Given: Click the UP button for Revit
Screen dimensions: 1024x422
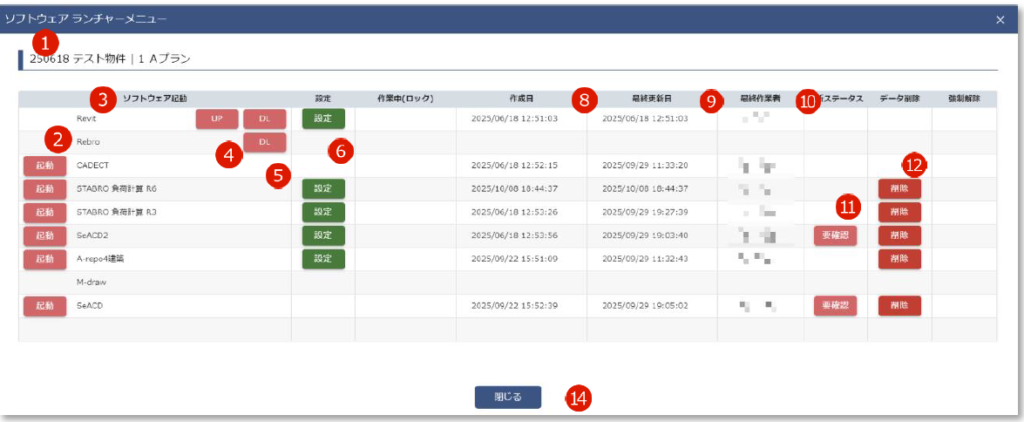Looking at the screenshot, I should [217, 119].
